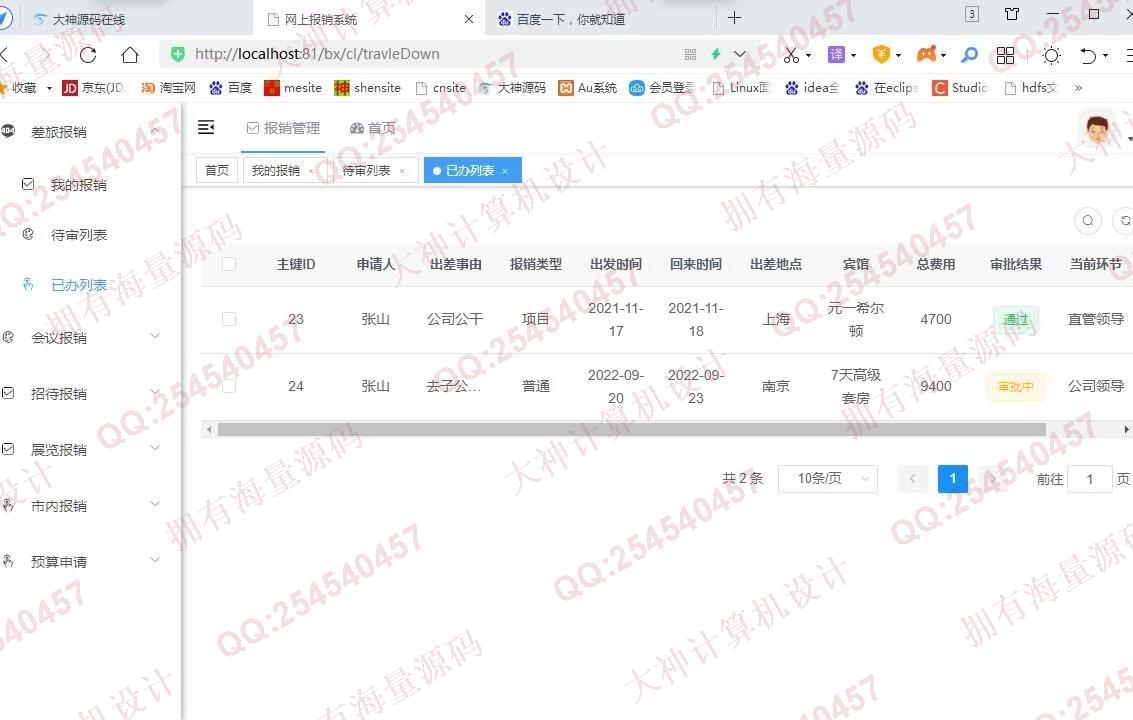Click the previous page arrow button

click(x=913, y=479)
